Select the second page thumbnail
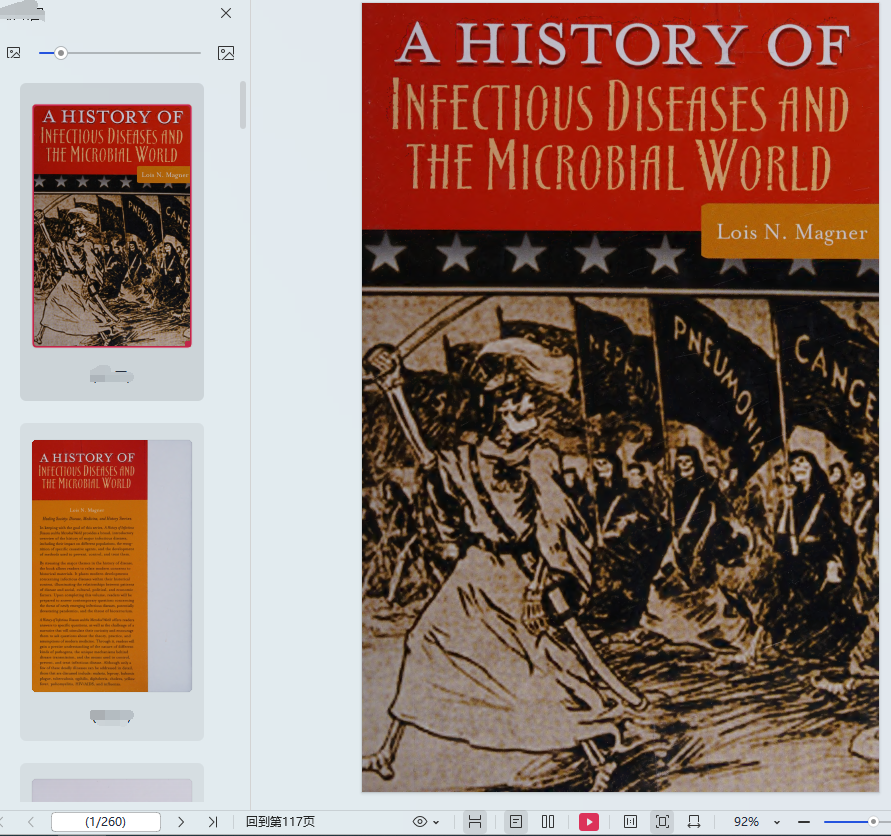Viewport: 891px width, 836px height. pos(112,565)
